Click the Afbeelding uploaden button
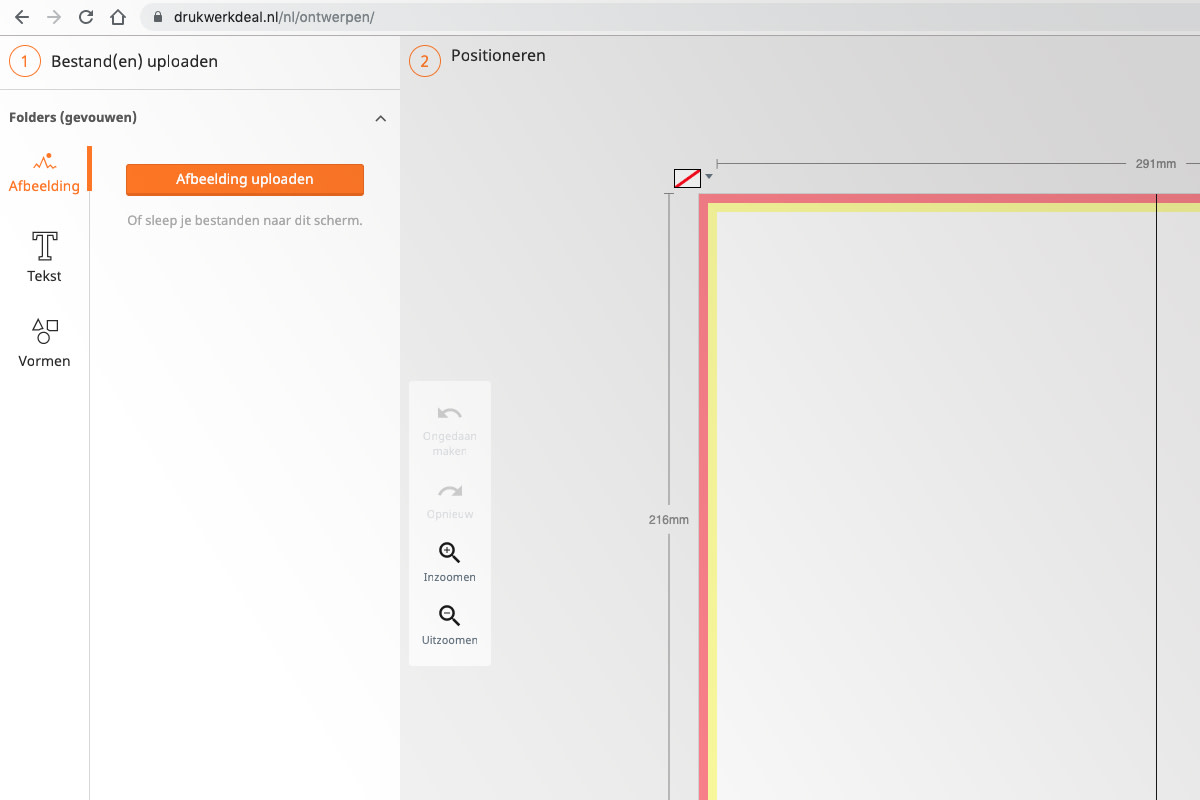The image size is (1200, 800). click(245, 180)
